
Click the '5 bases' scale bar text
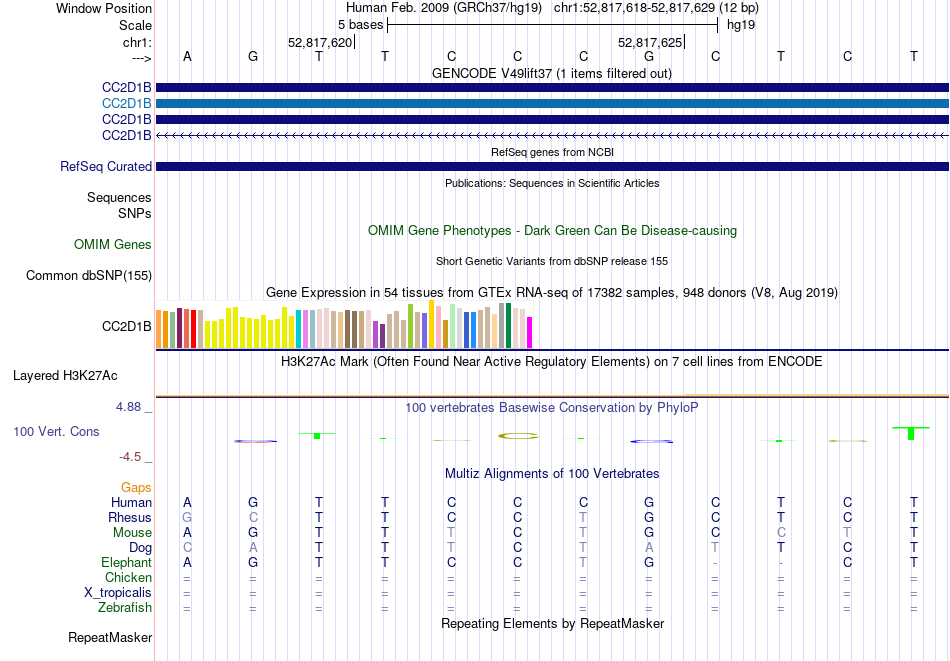(360, 25)
